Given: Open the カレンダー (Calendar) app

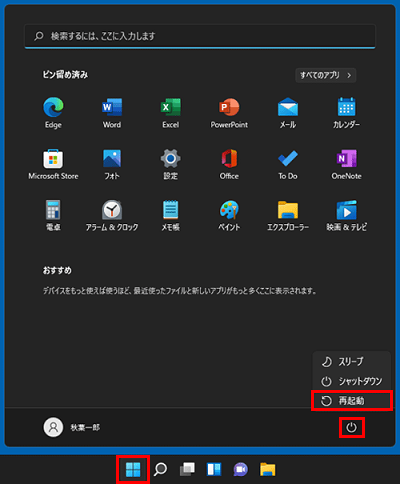Looking at the screenshot, I should click(347, 113).
